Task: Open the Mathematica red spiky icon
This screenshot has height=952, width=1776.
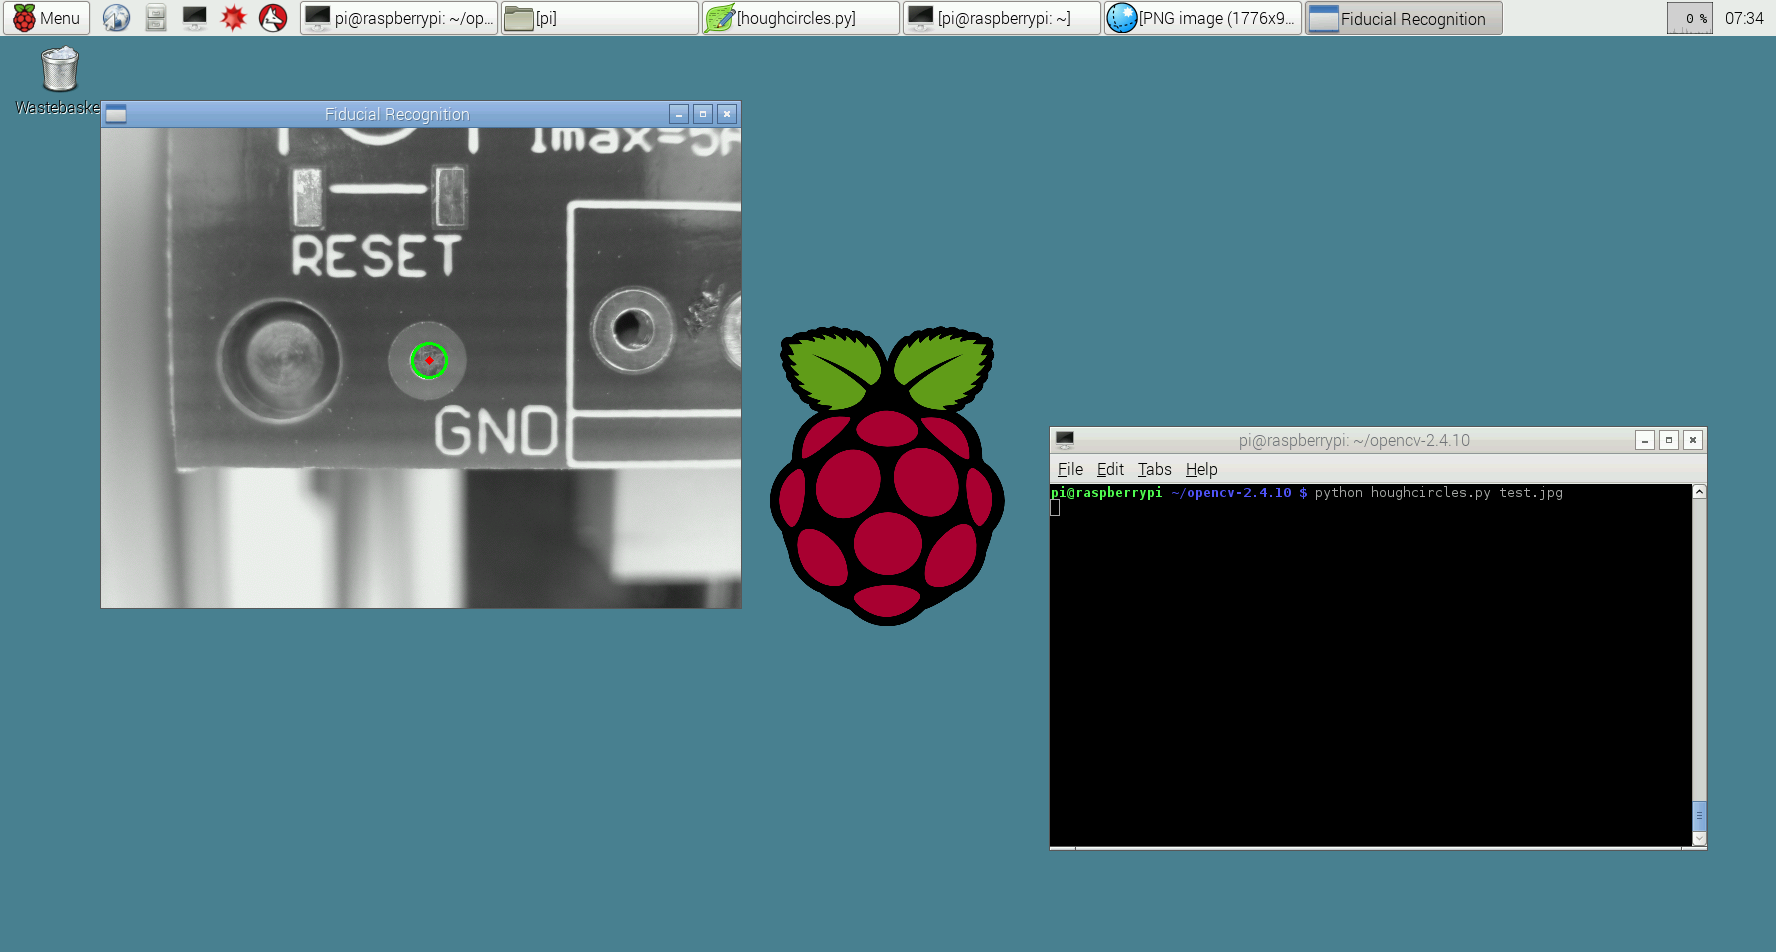Action: (x=234, y=18)
